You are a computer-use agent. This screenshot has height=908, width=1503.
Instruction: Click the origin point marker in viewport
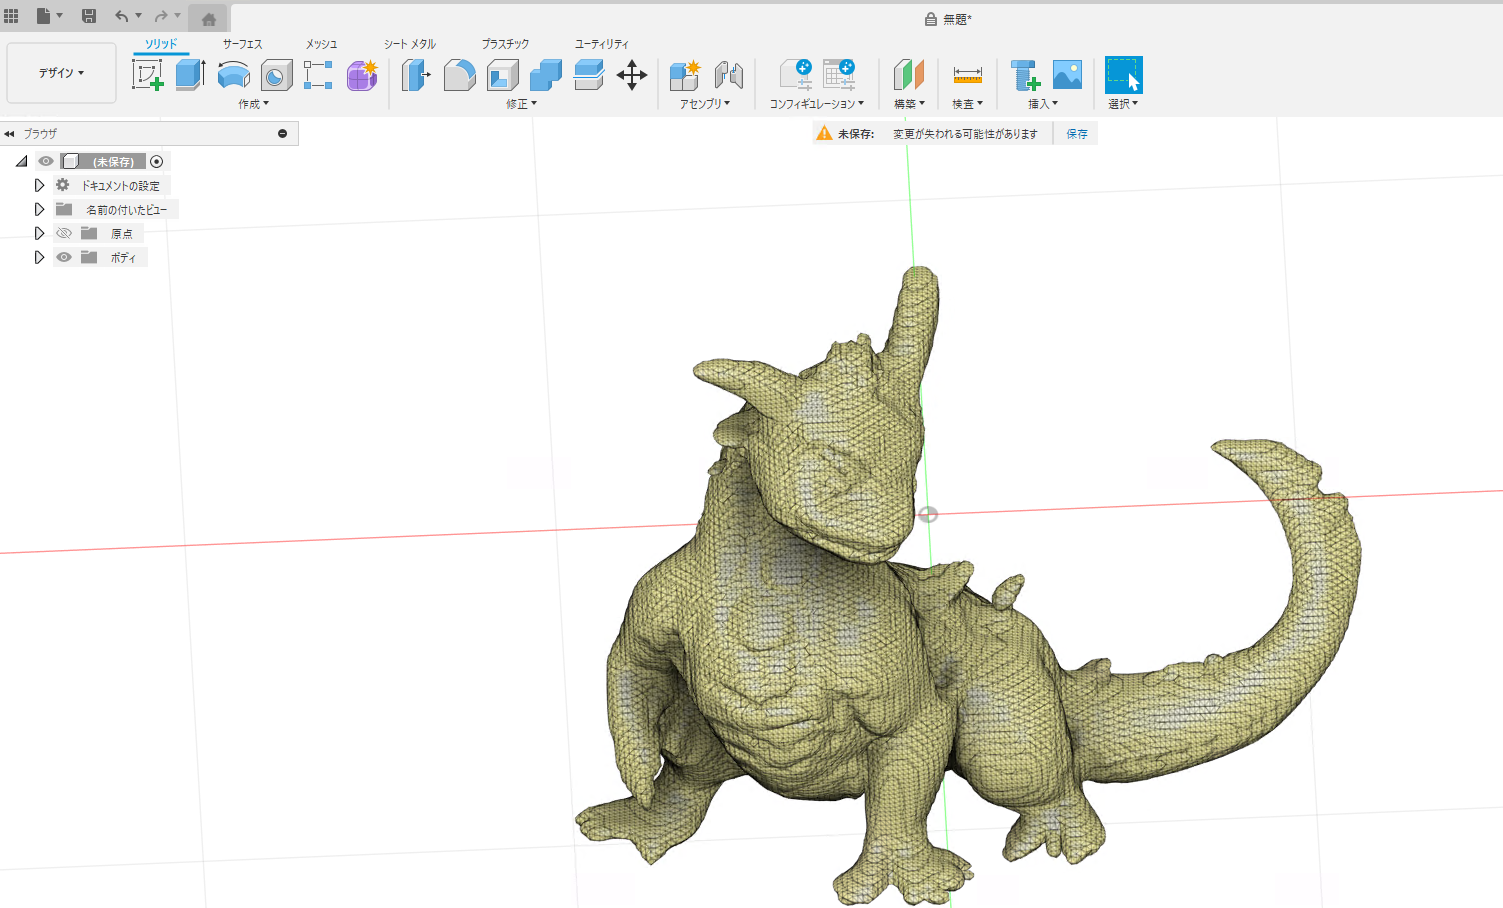pos(928,514)
